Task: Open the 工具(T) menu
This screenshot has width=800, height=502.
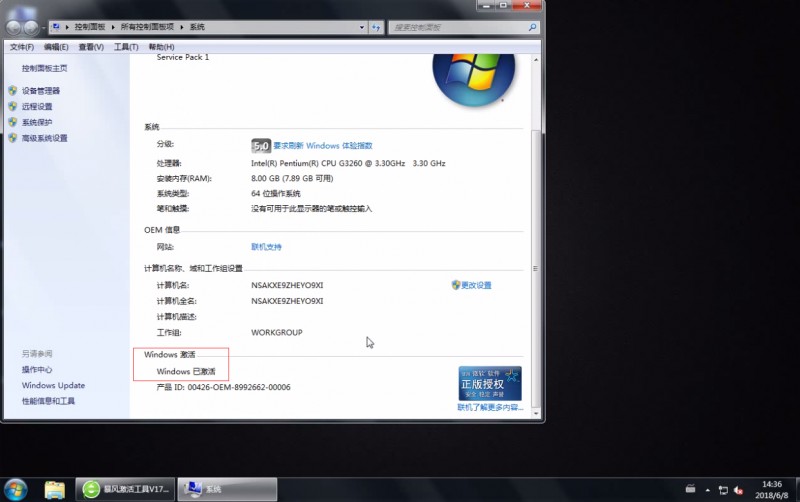Action: point(126,47)
